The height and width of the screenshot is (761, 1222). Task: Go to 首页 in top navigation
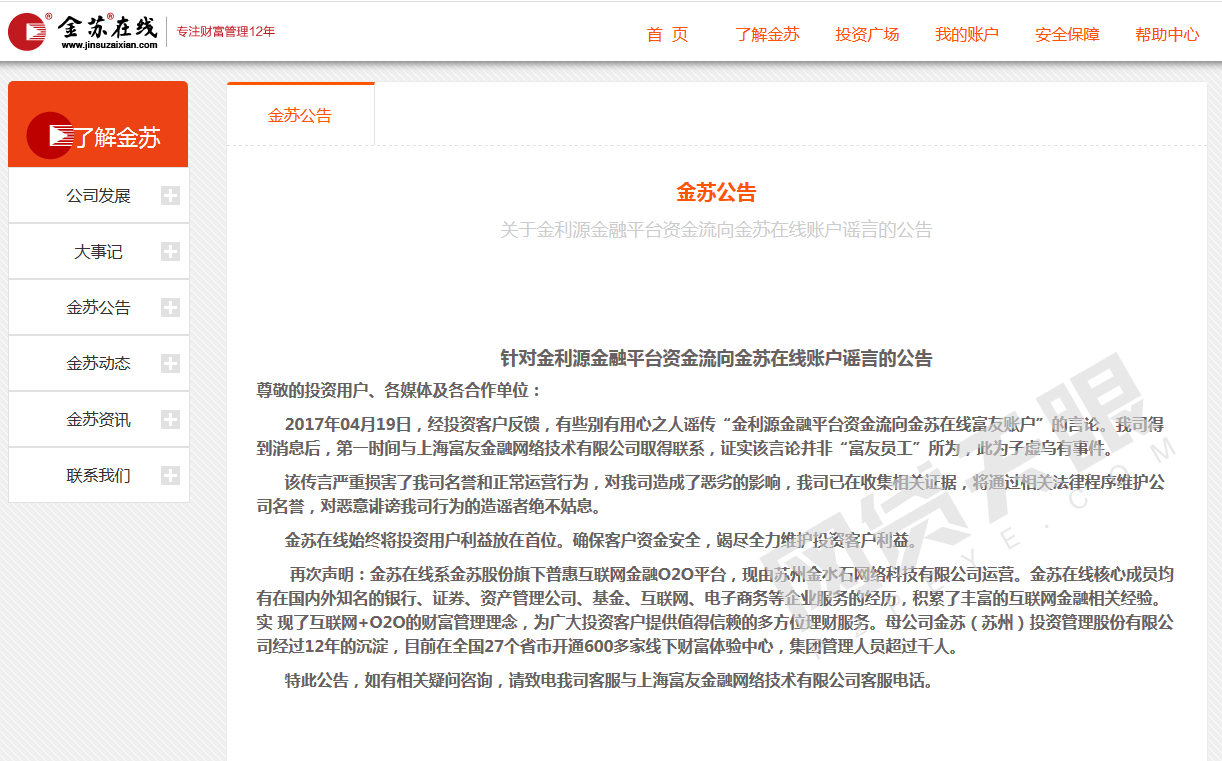tap(668, 34)
